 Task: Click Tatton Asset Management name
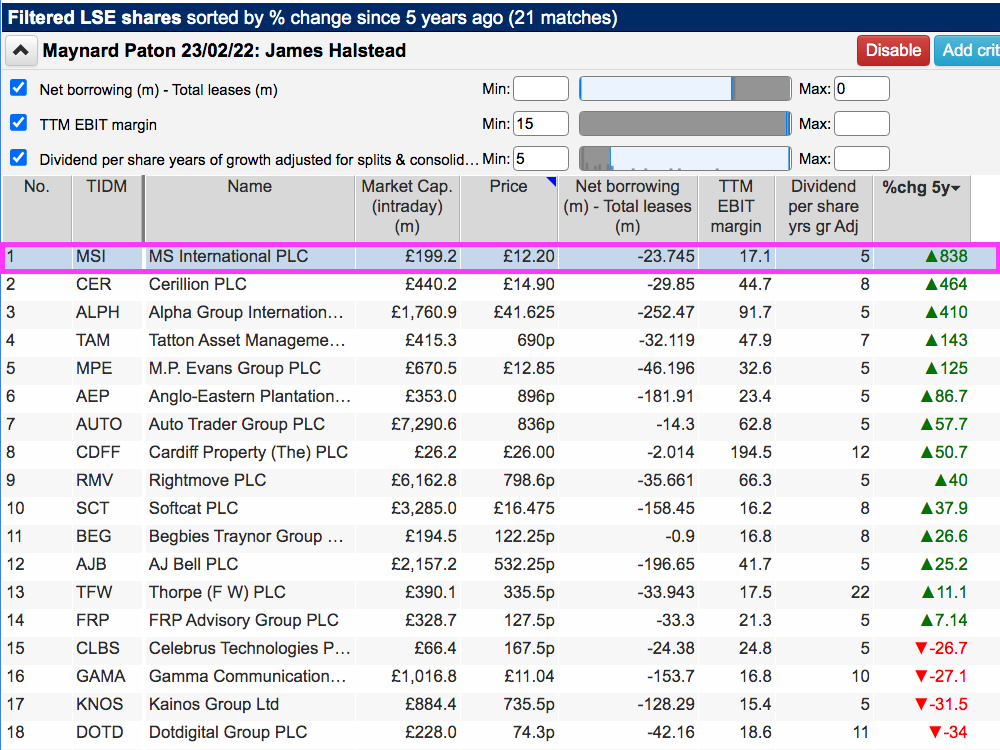247,341
